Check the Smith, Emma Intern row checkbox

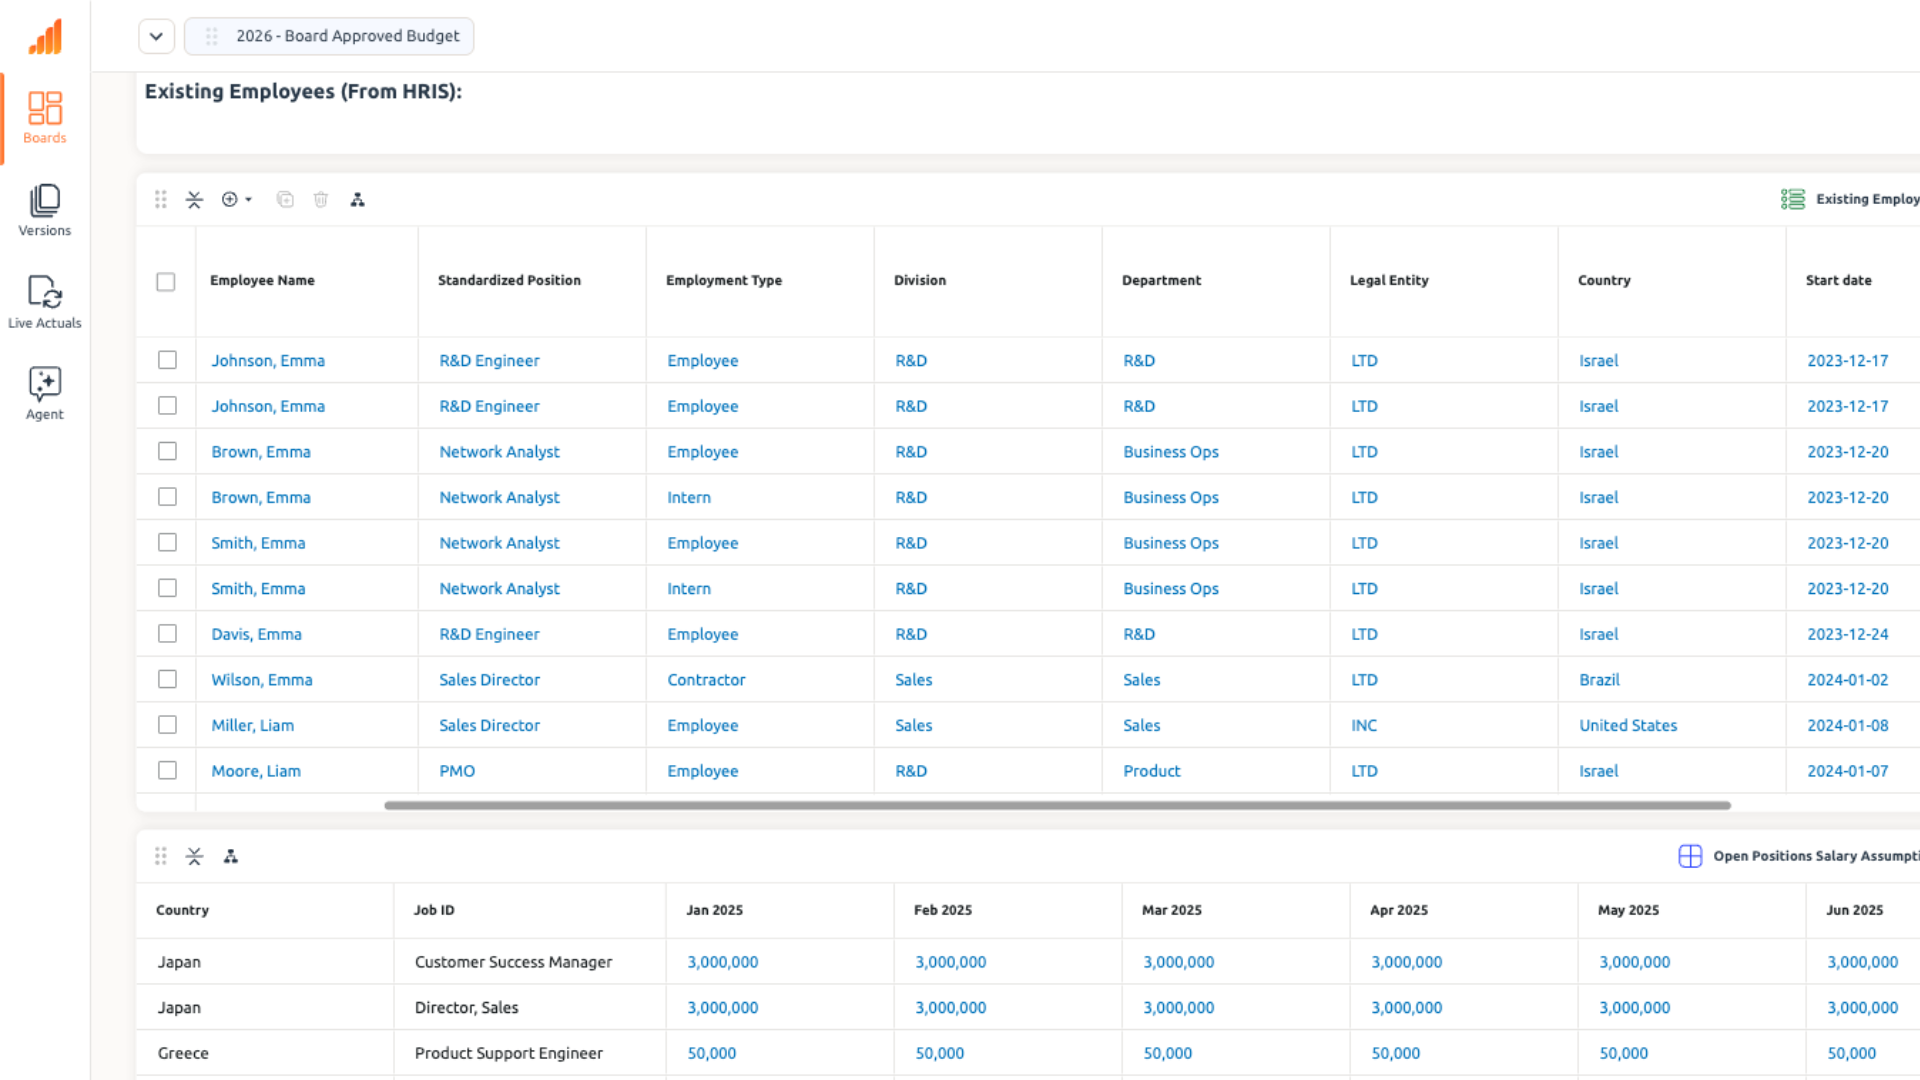click(167, 588)
